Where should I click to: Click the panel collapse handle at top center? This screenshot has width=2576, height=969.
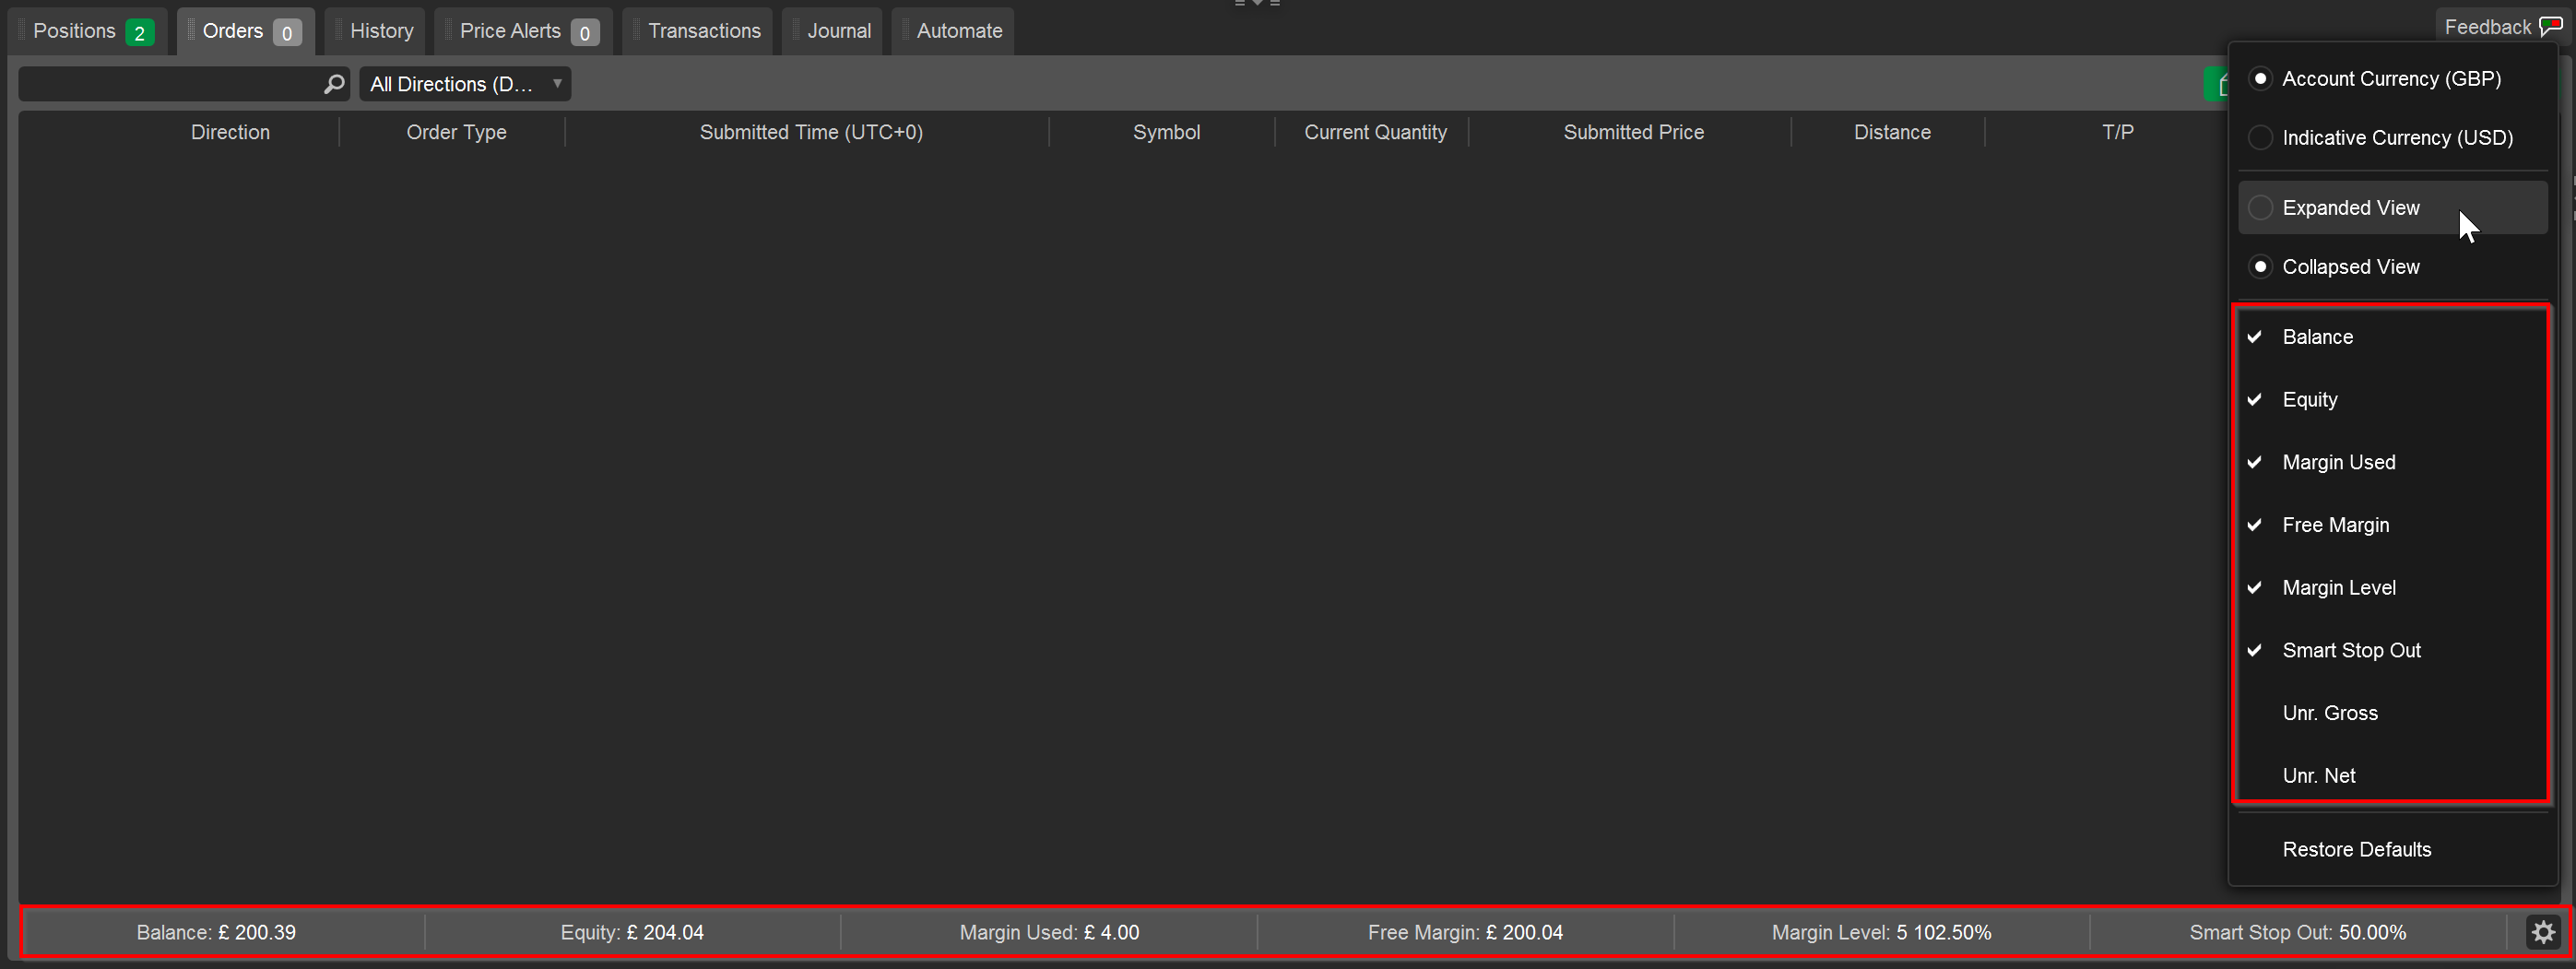tap(1257, 3)
